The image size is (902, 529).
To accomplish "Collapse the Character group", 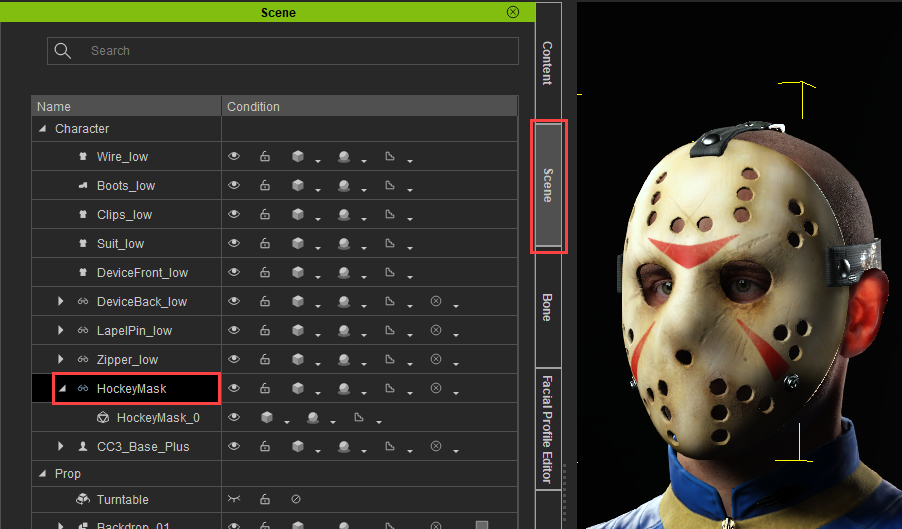I will click(x=42, y=129).
